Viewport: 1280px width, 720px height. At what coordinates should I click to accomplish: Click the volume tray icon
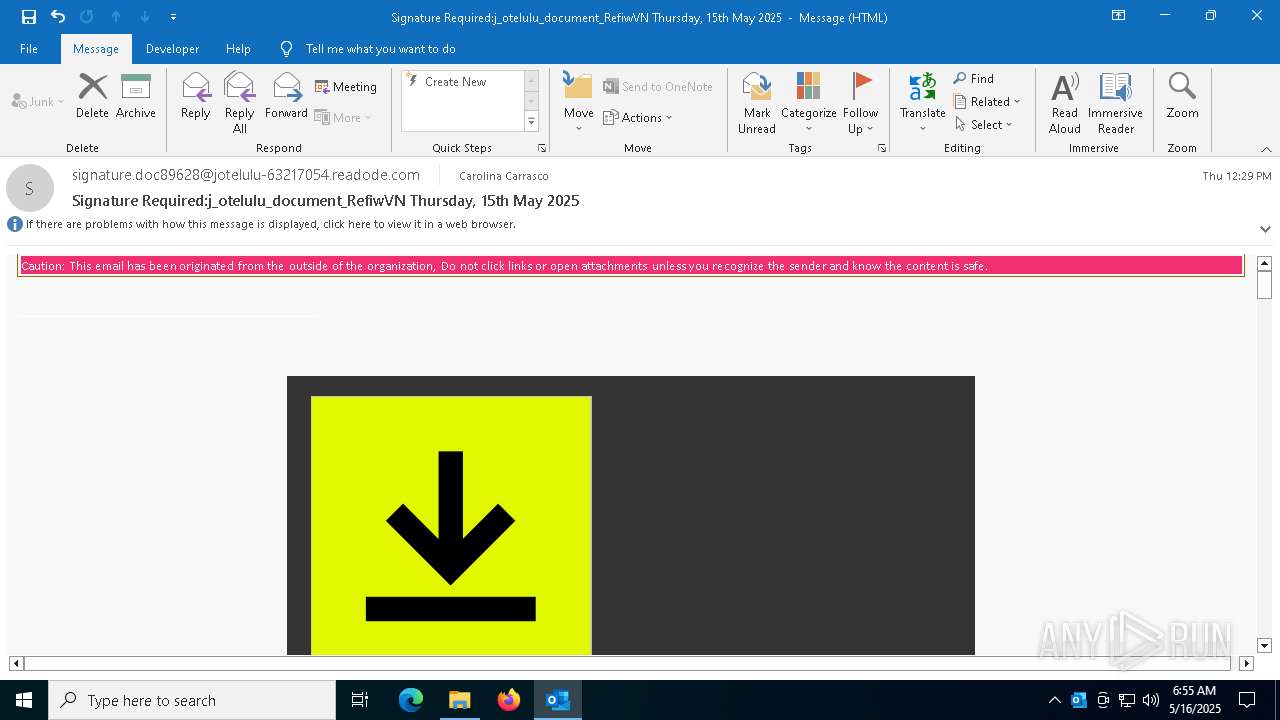[x=1151, y=700]
